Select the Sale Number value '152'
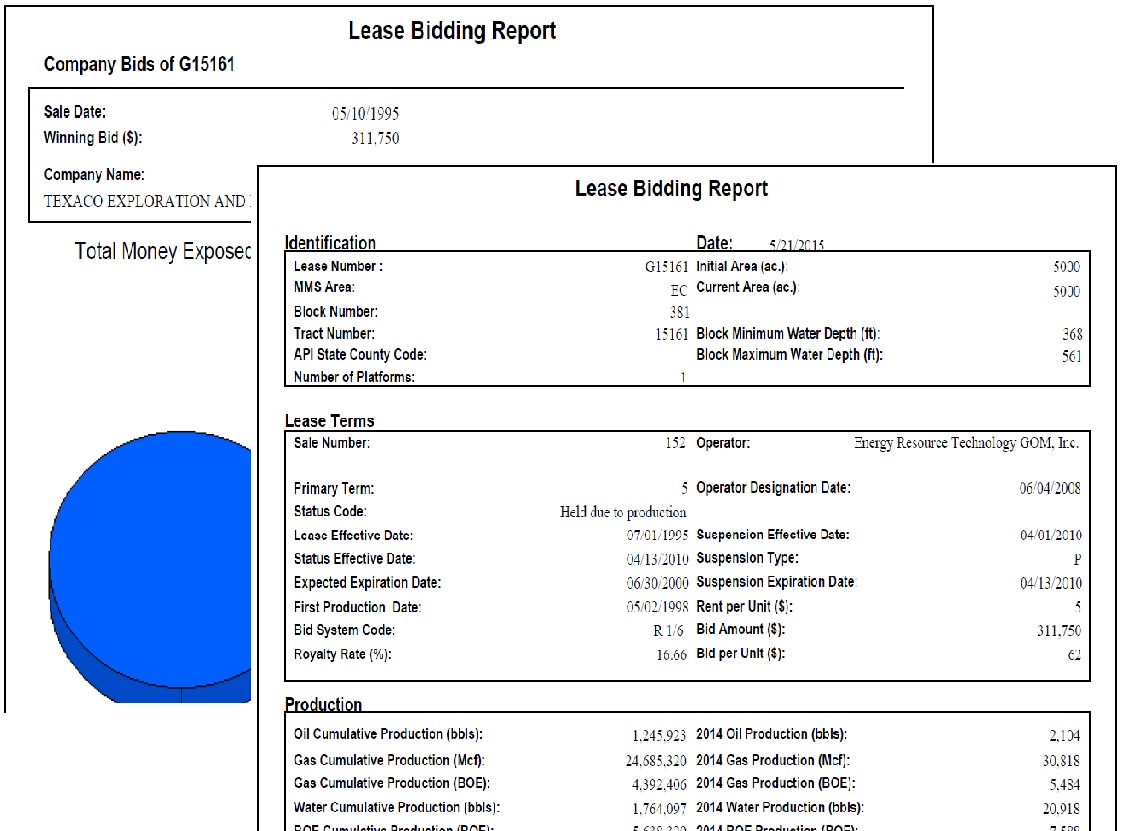This screenshot has width=1123, height=831. point(675,443)
